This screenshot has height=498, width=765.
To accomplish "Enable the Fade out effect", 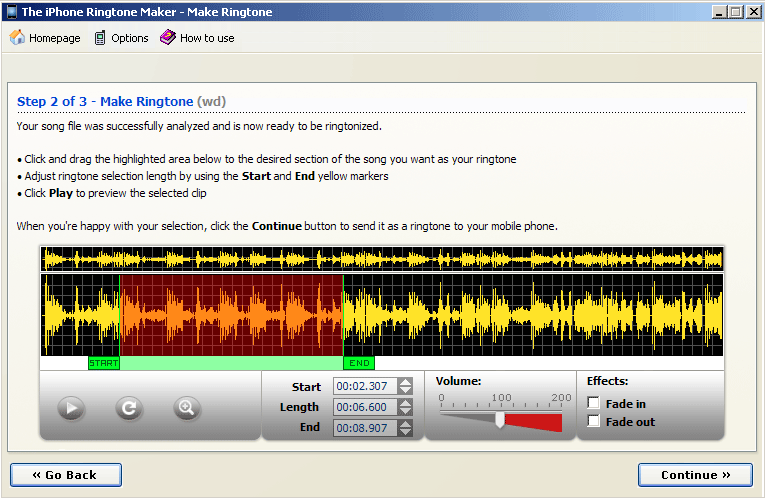I will pos(593,421).
